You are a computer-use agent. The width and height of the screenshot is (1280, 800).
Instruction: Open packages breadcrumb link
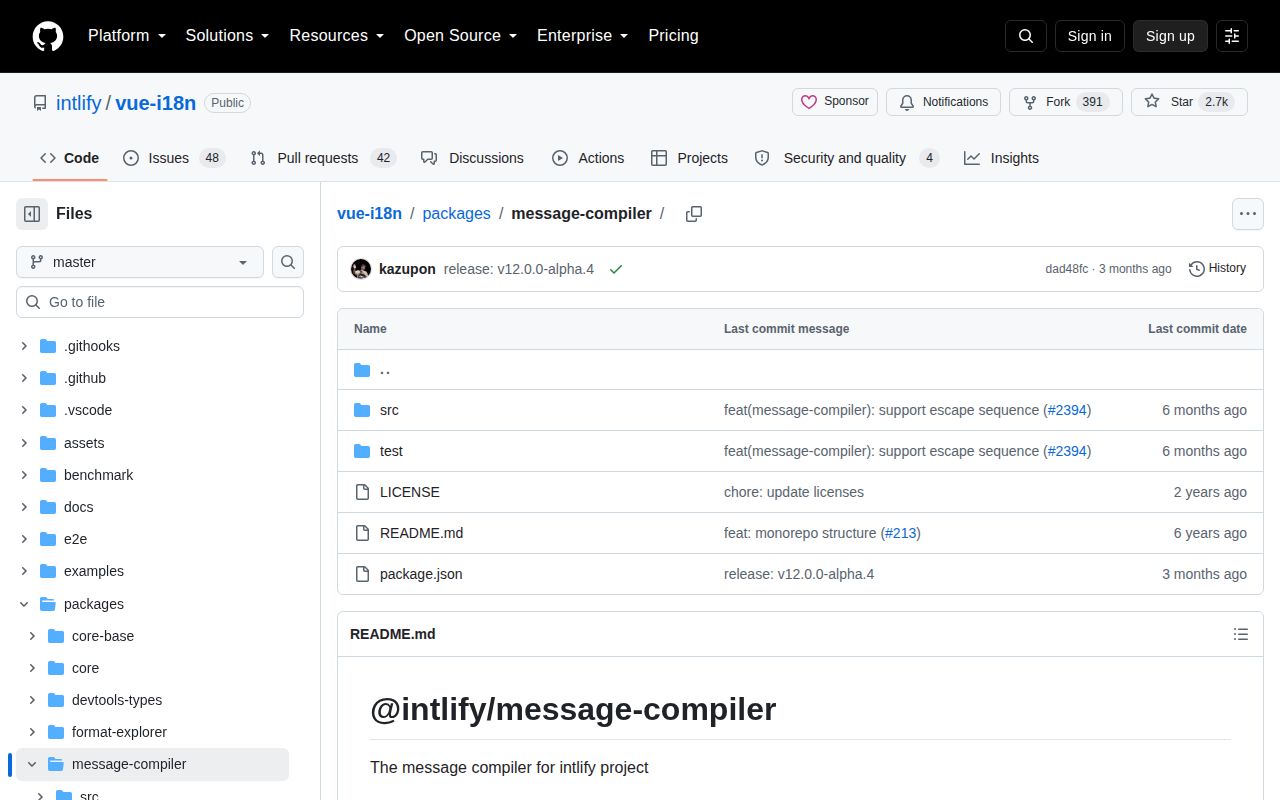(456, 214)
